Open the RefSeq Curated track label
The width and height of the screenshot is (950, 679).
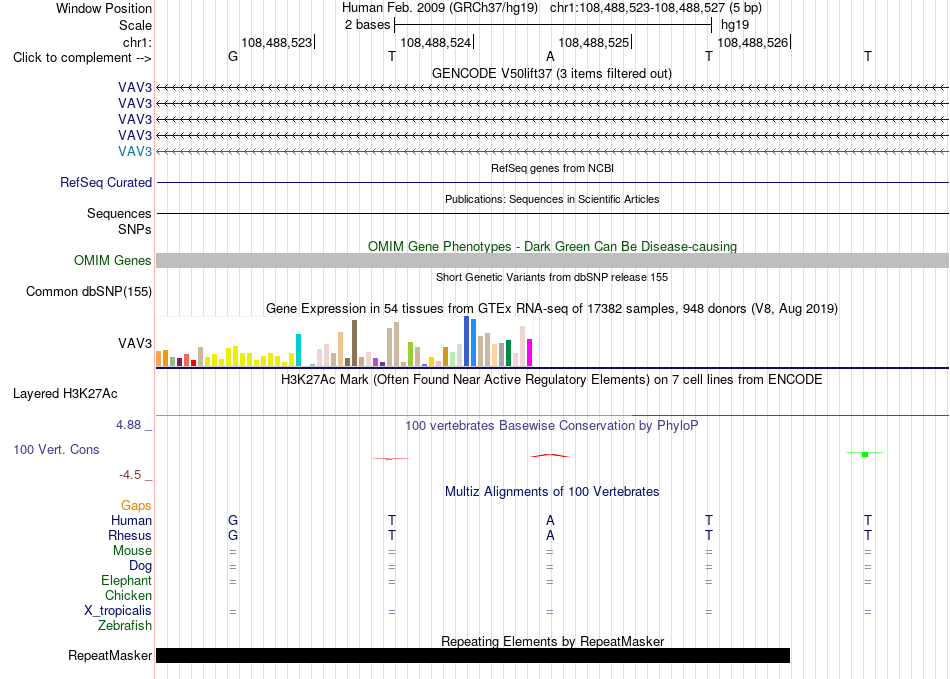click(105, 182)
